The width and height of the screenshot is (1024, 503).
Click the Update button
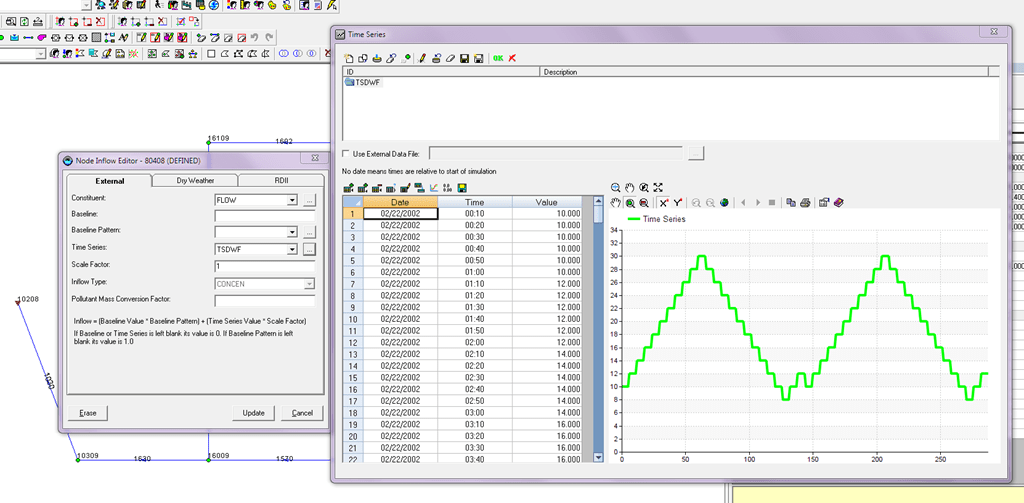pyautogui.click(x=253, y=413)
